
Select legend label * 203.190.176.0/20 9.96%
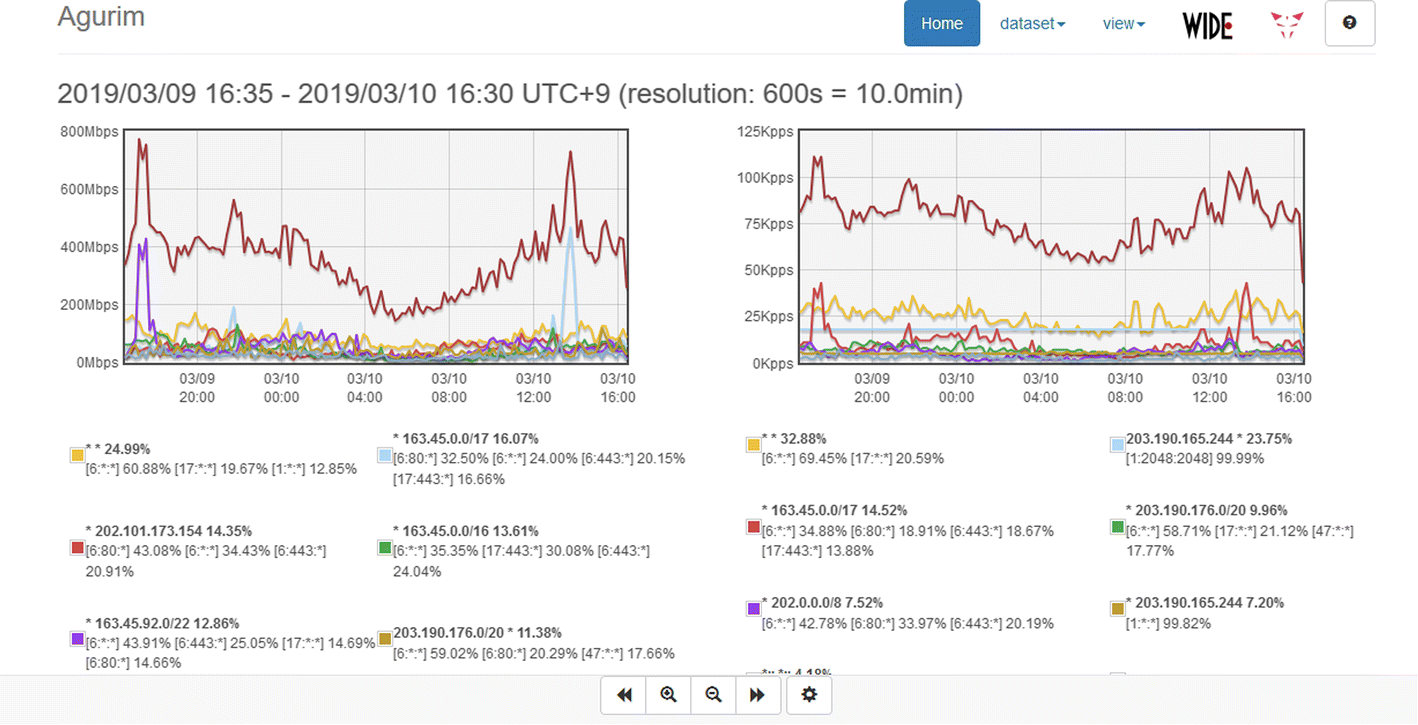(1206, 510)
